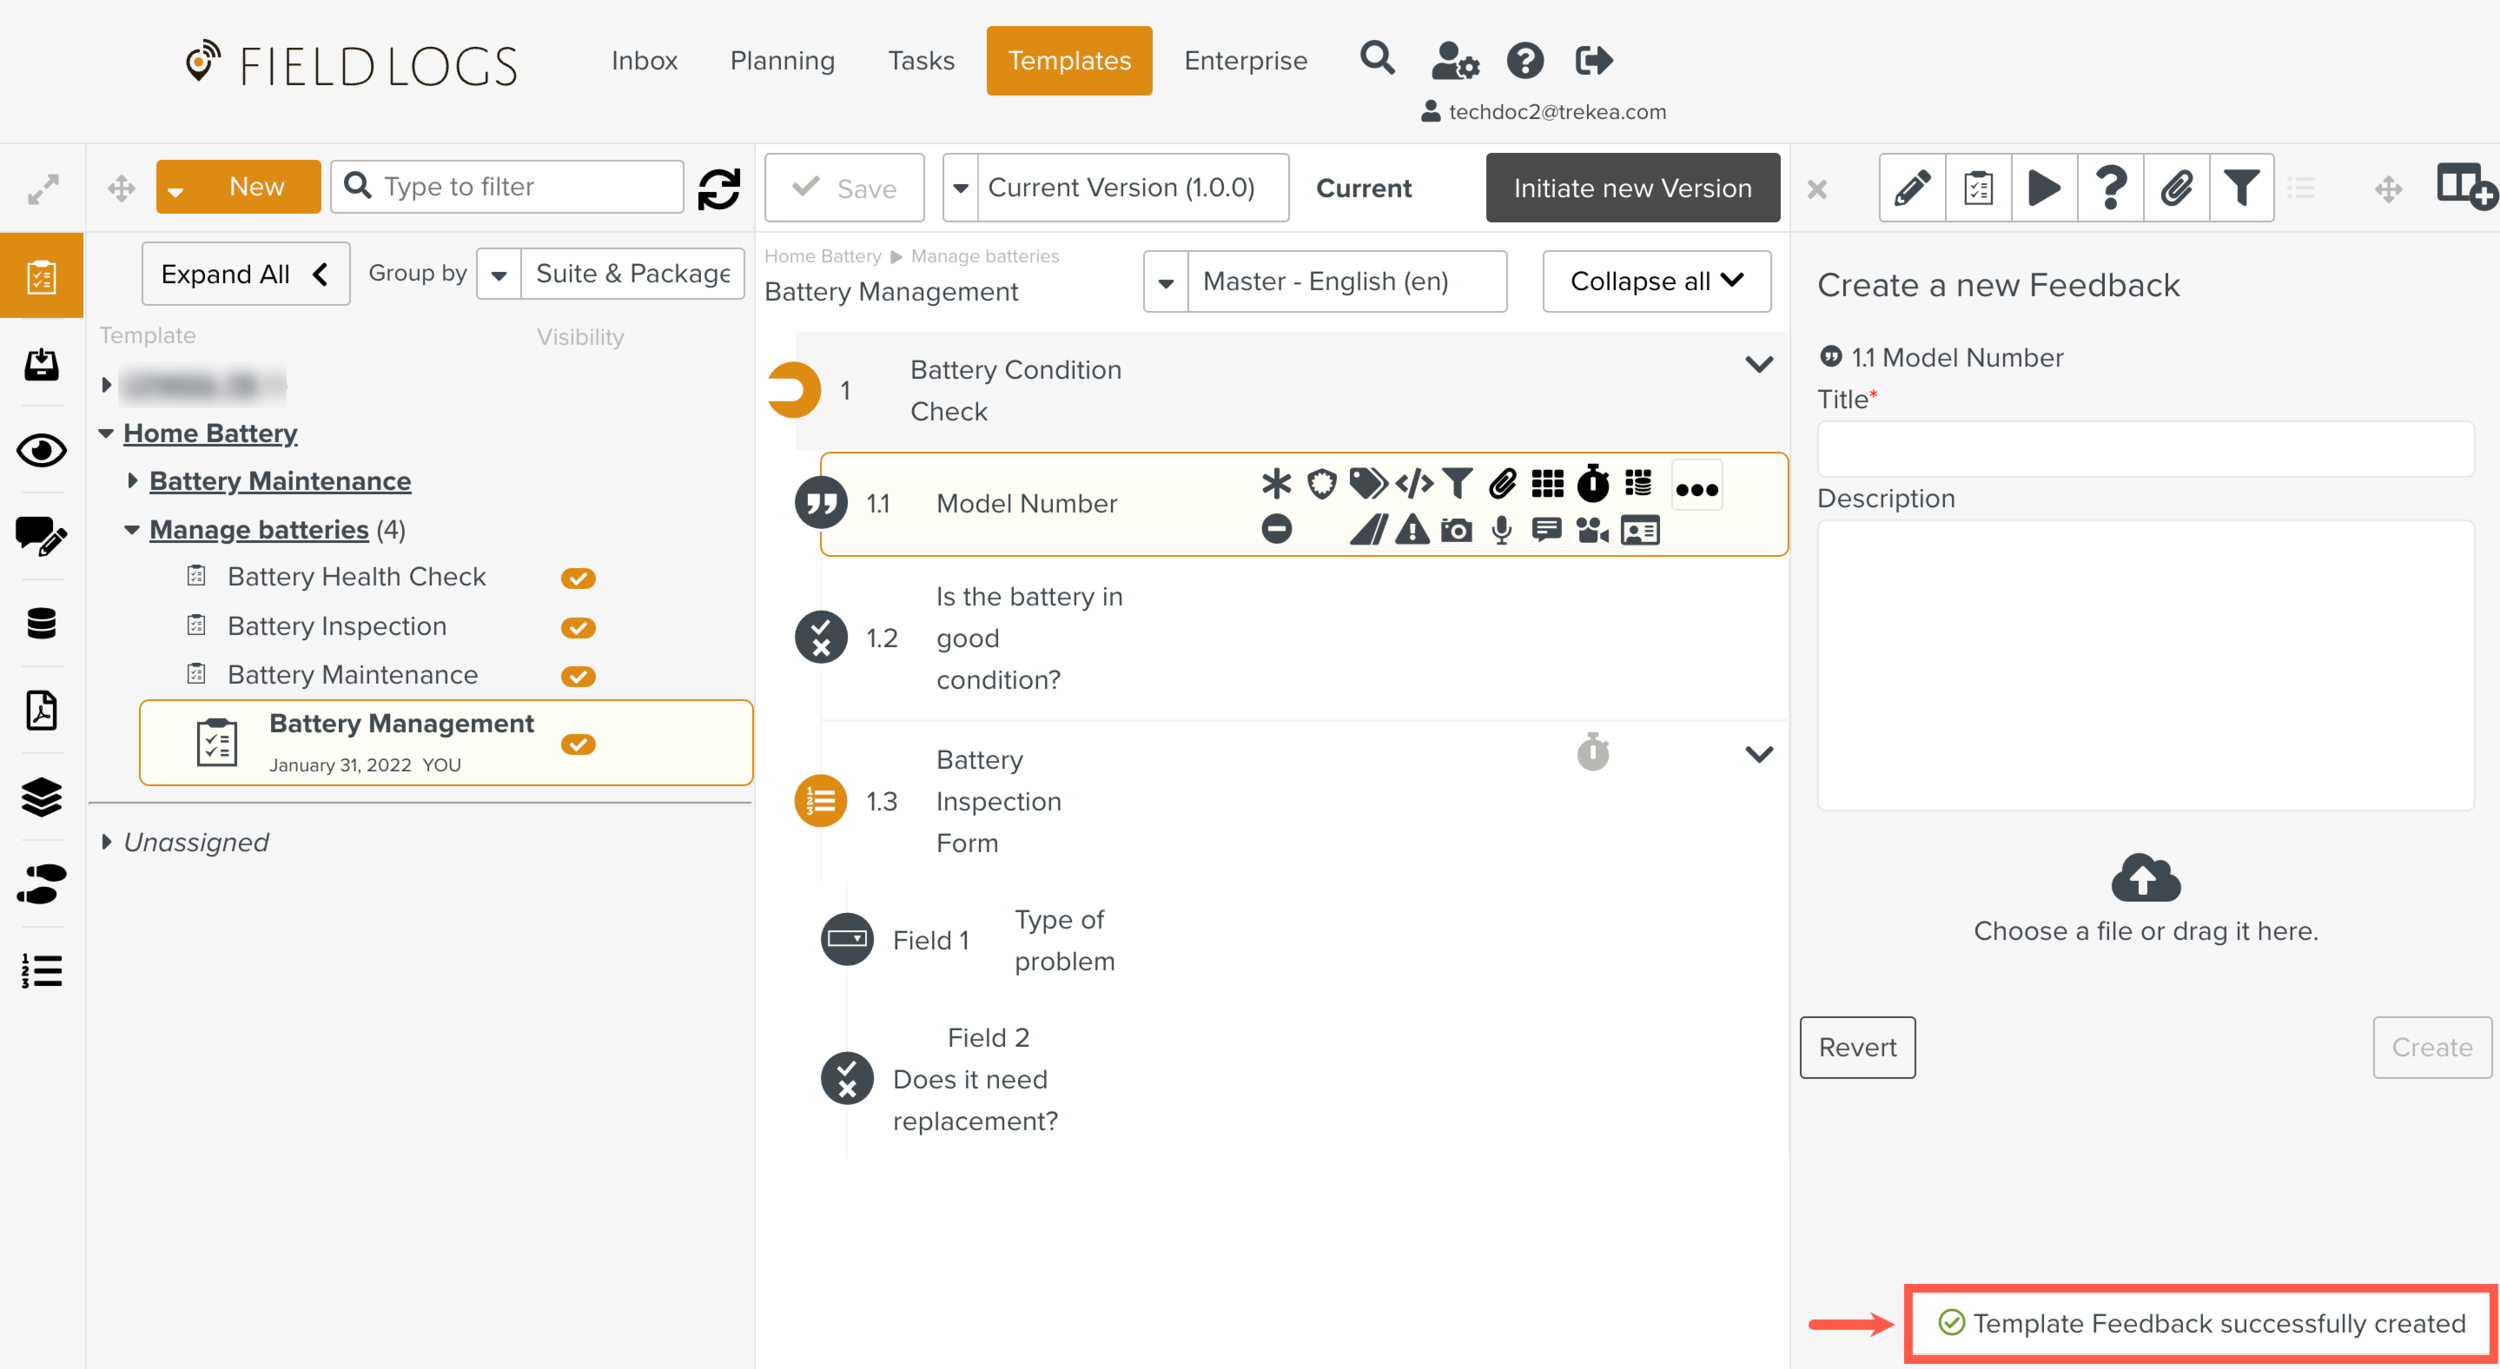Expand the Unassigned tree group

(x=107, y=842)
